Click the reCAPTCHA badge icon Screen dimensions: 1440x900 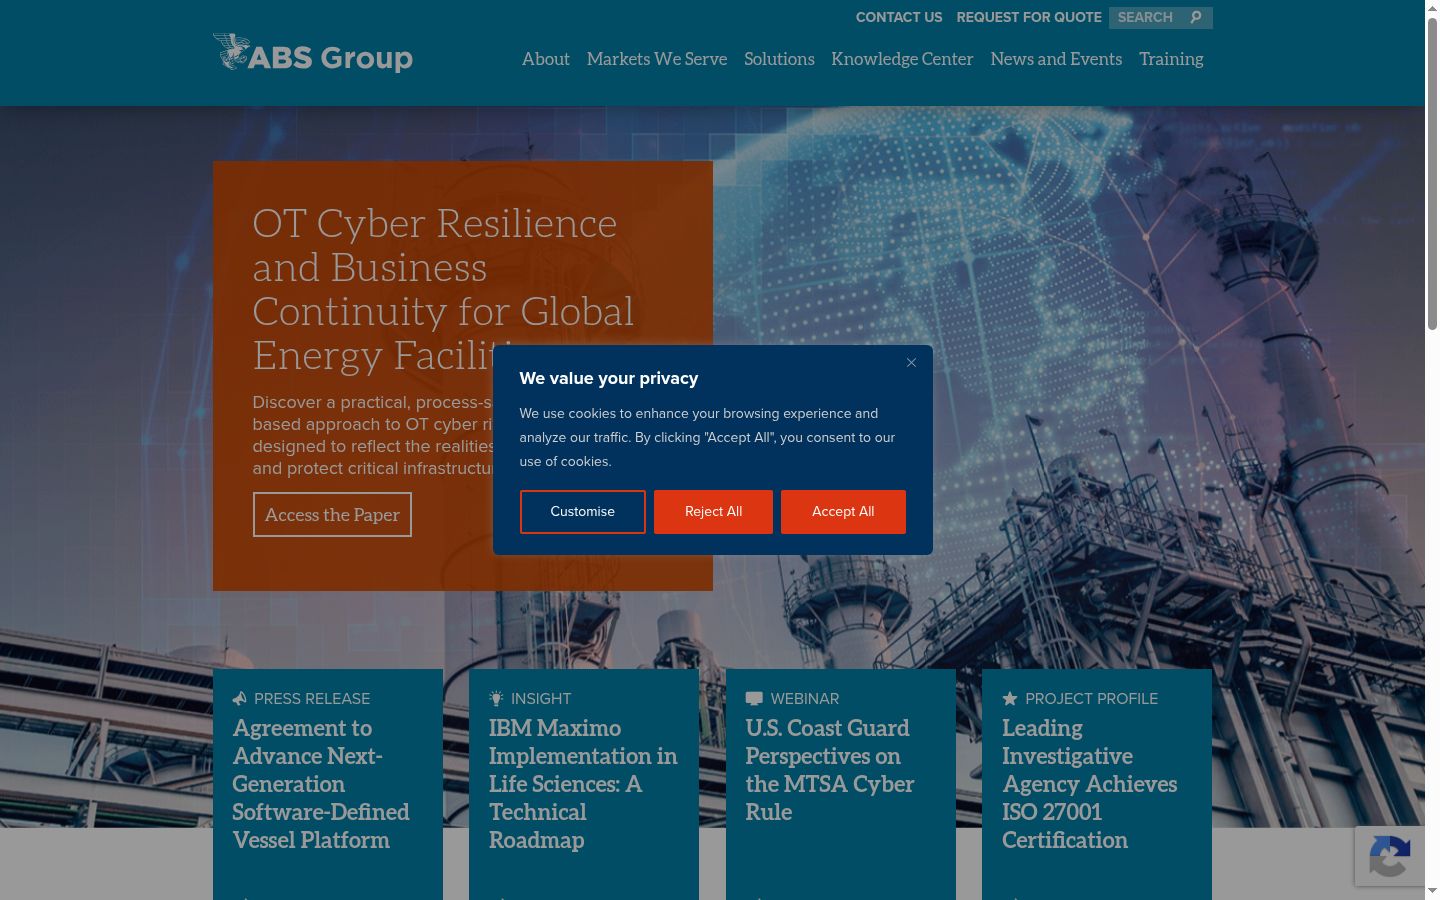[1390, 856]
